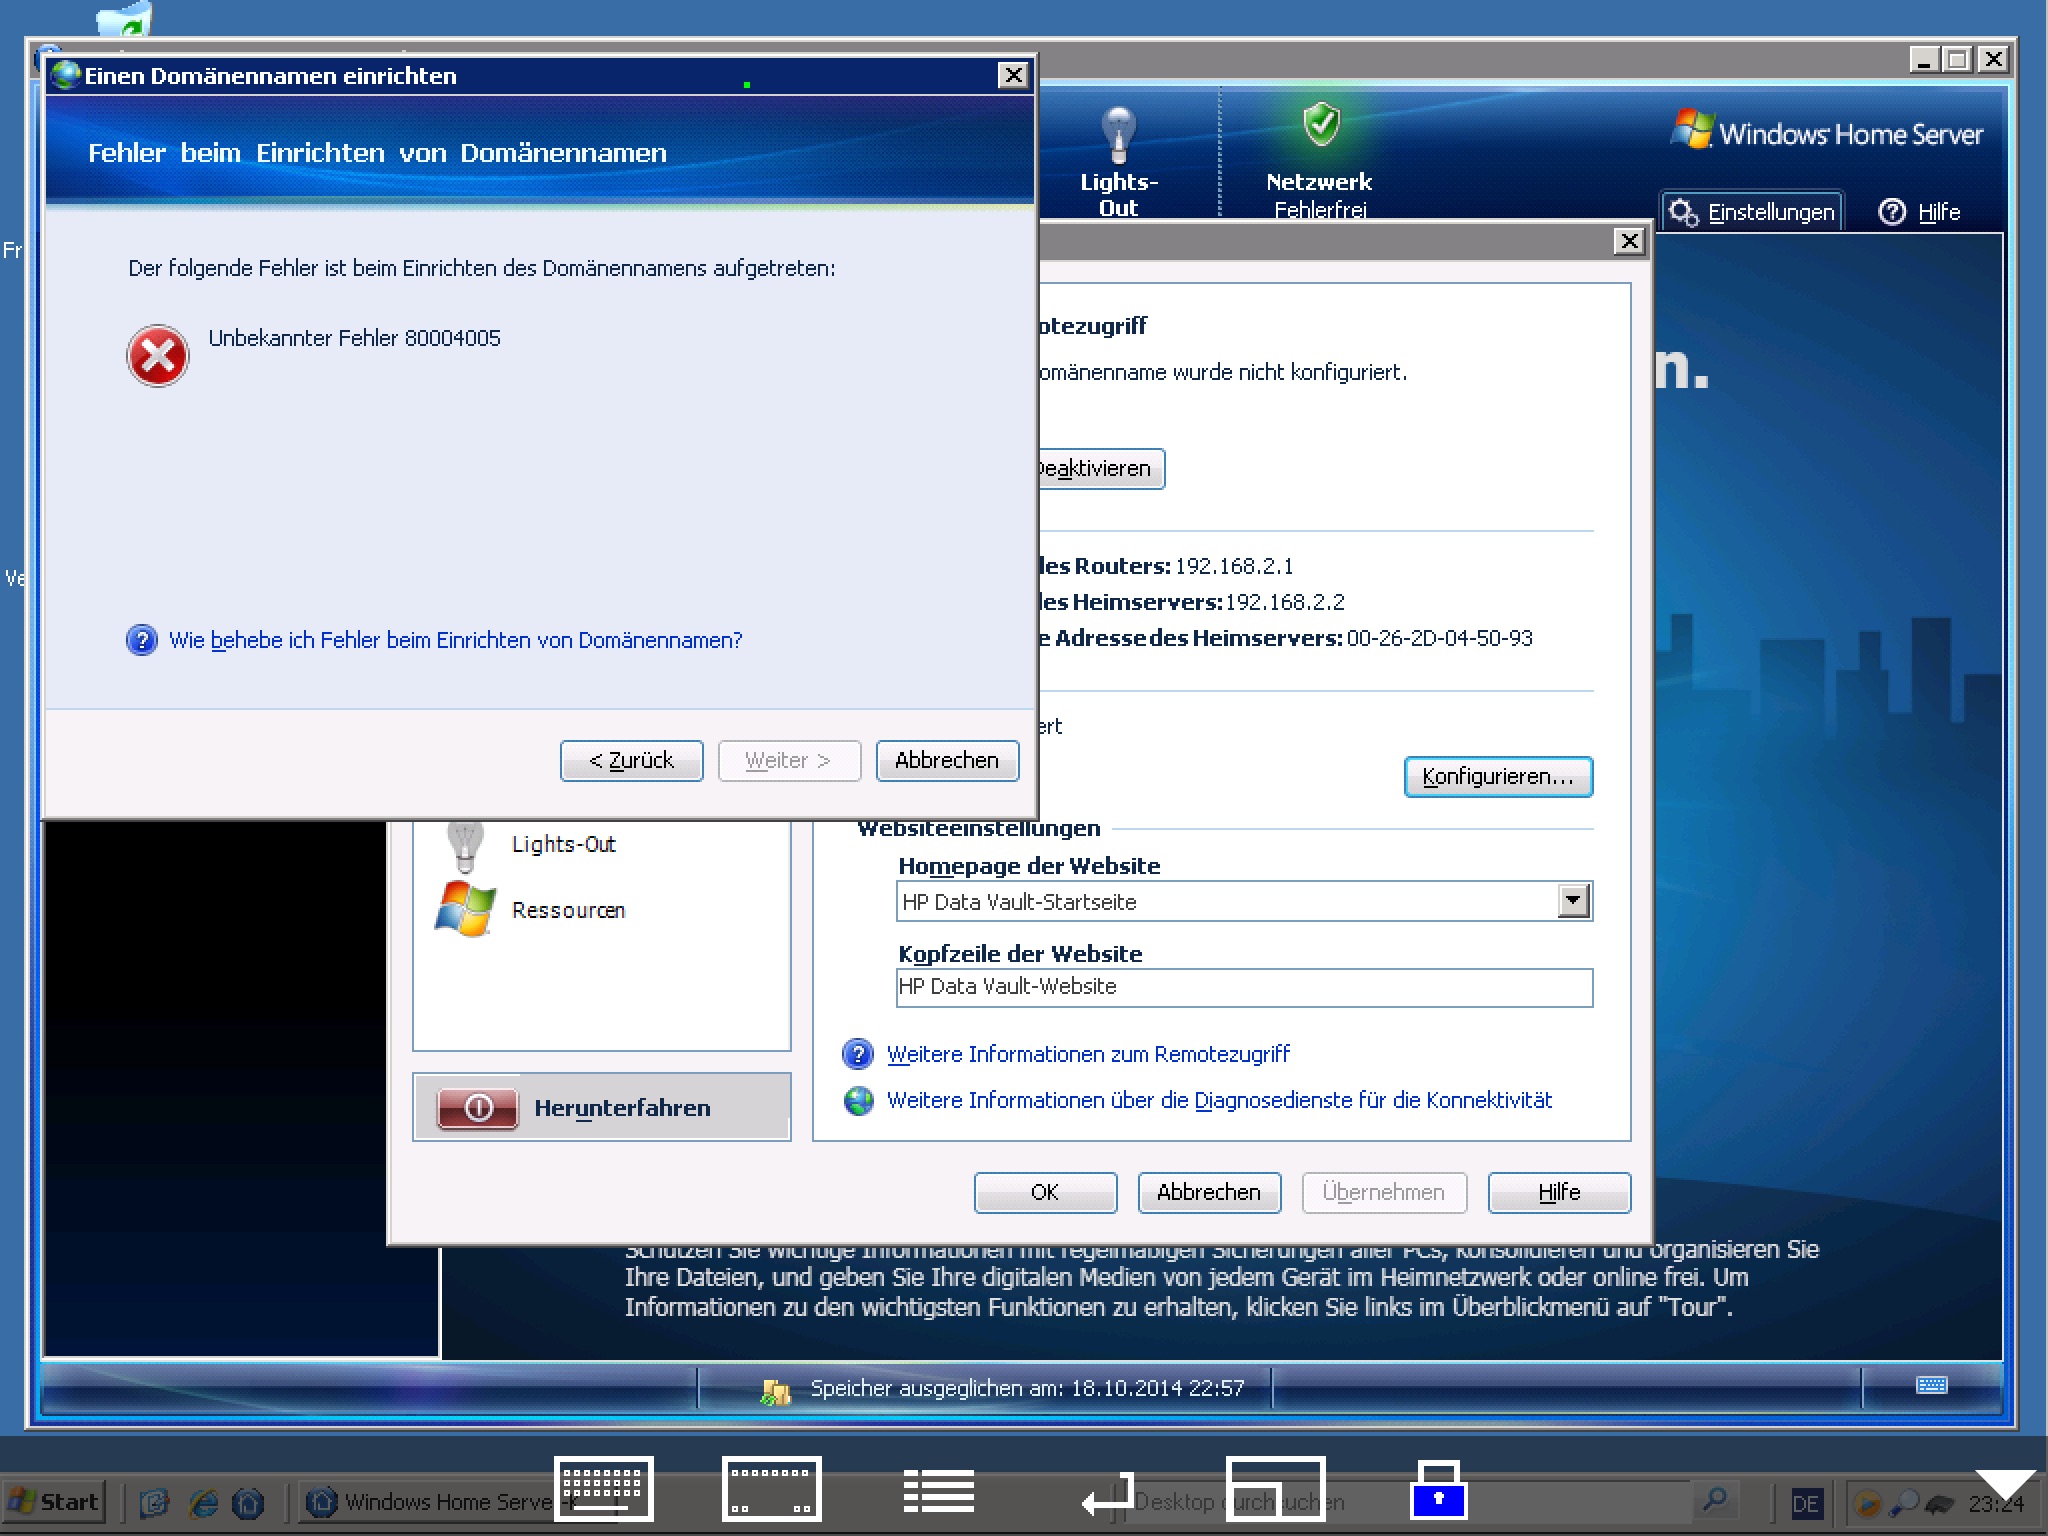Click the first colored system tray icon
This screenshot has width=2048, height=1536.
(x=1866, y=1503)
